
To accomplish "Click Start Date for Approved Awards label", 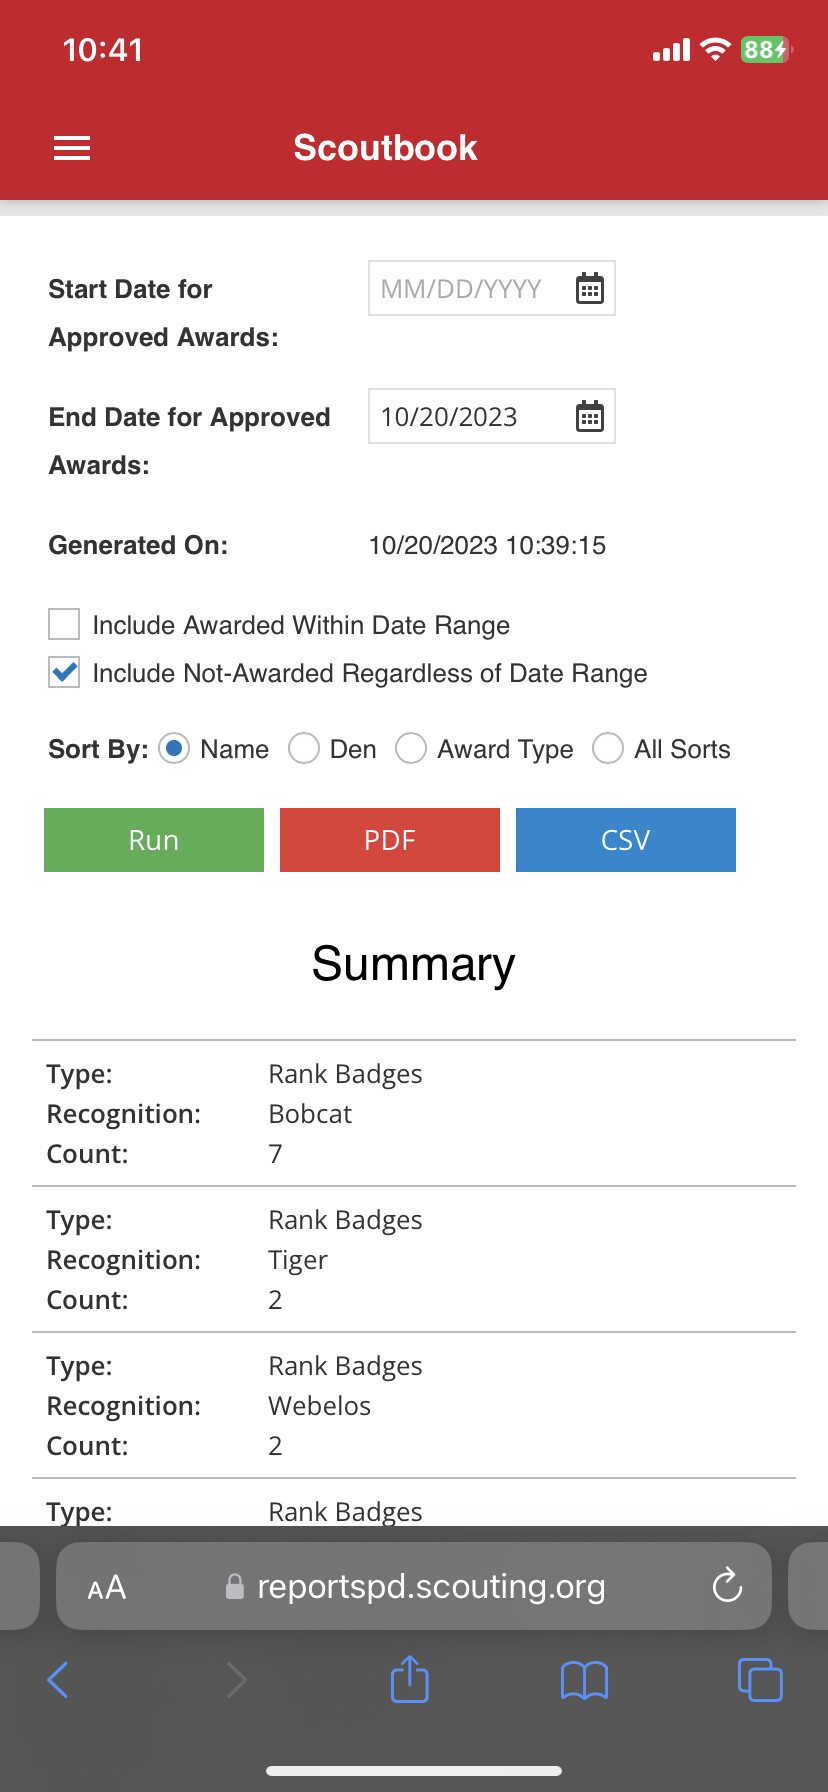I will pos(164,313).
